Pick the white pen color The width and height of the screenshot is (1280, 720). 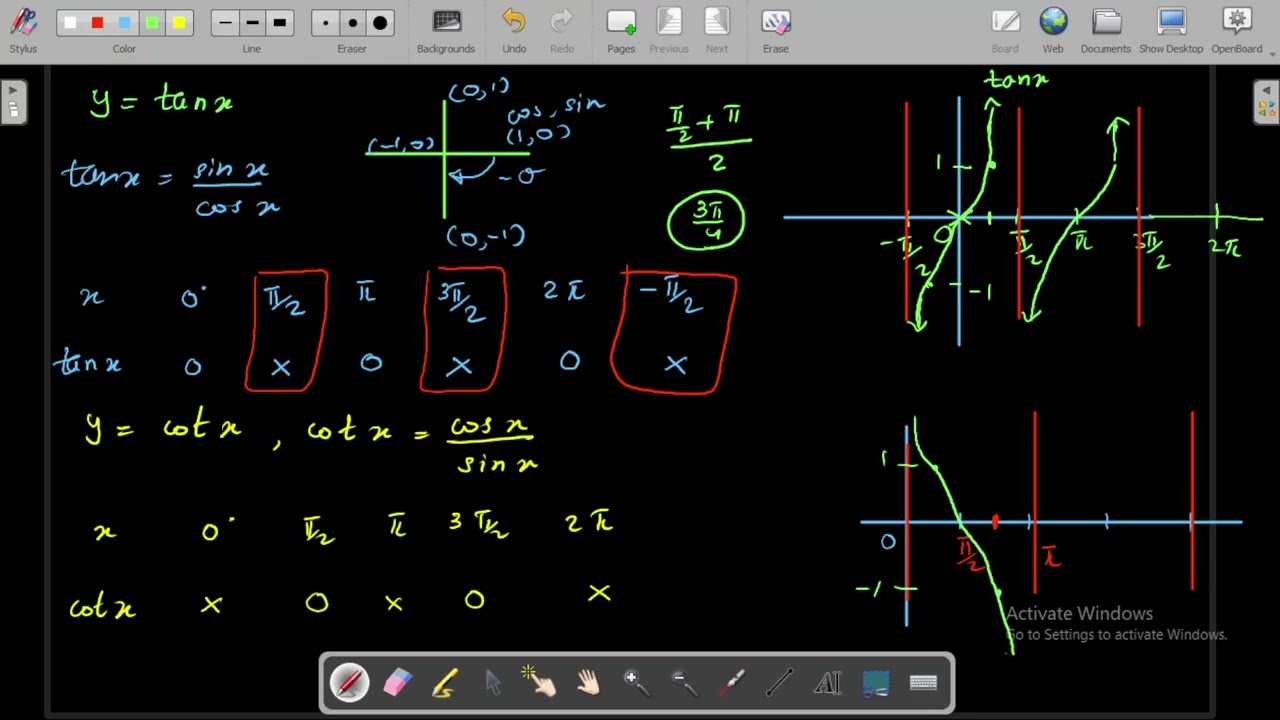coord(70,23)
